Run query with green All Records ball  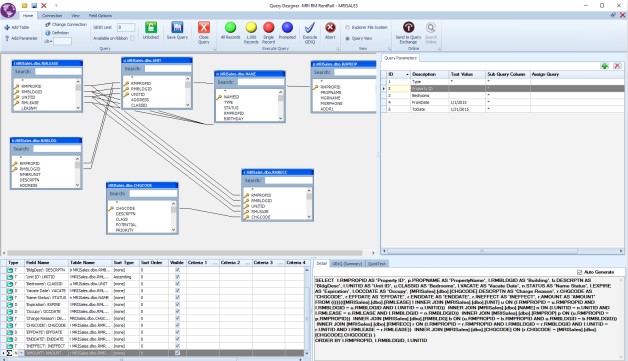230,27
